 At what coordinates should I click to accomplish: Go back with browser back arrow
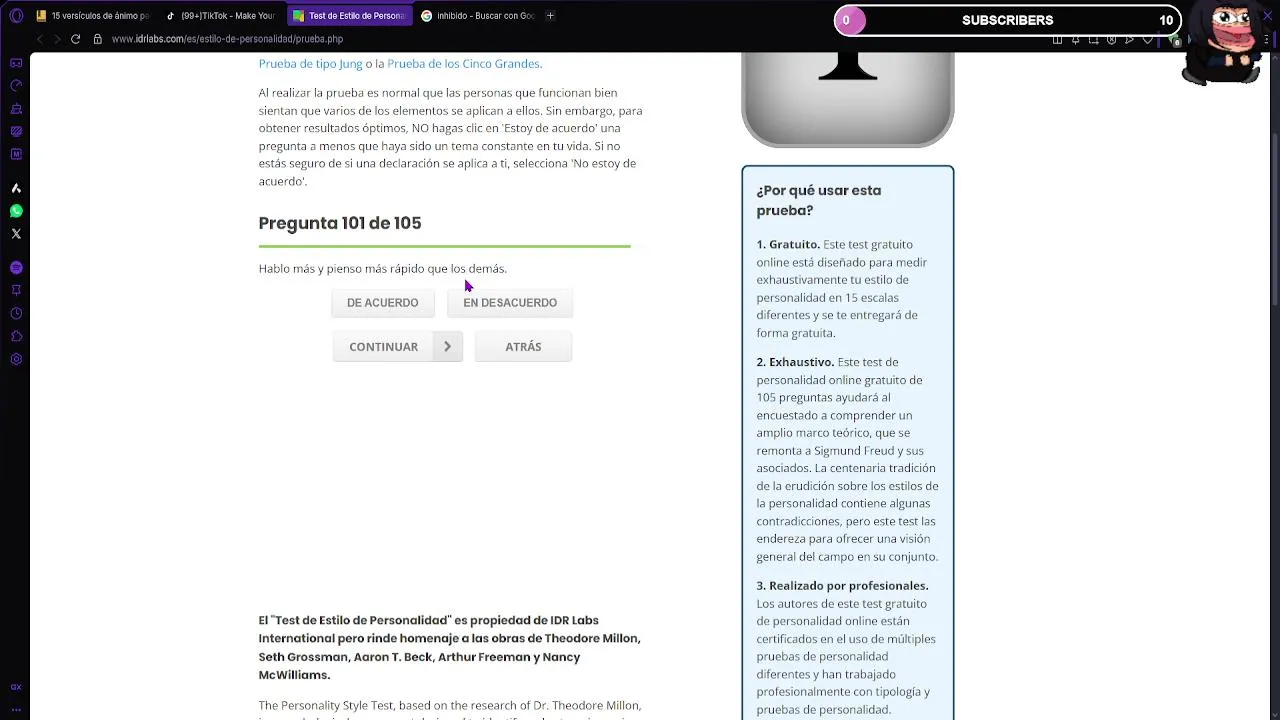coord(40,39)
